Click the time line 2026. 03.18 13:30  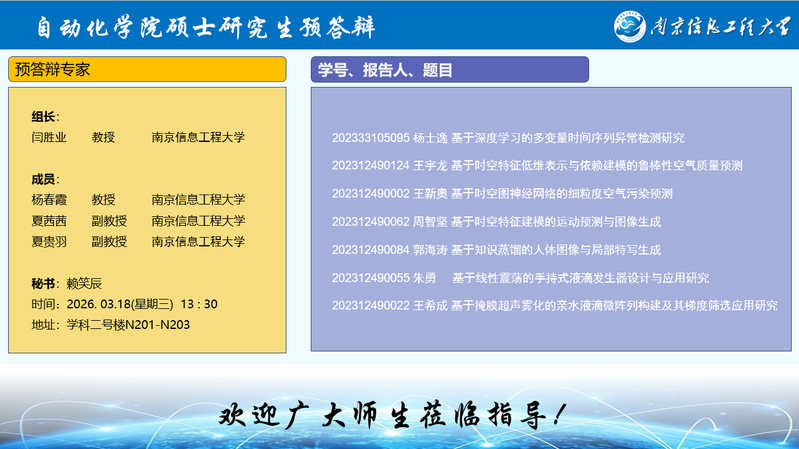coord(124,304)
